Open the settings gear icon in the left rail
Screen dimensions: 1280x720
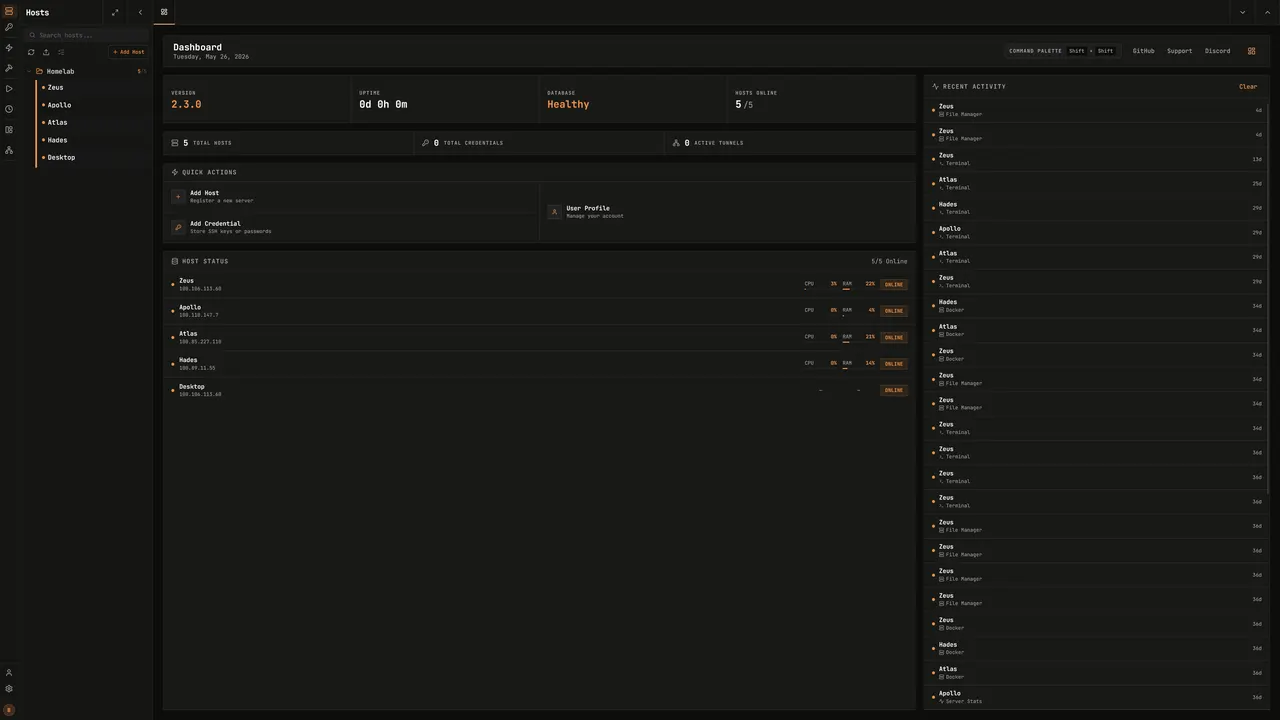[x=9, y=689]
